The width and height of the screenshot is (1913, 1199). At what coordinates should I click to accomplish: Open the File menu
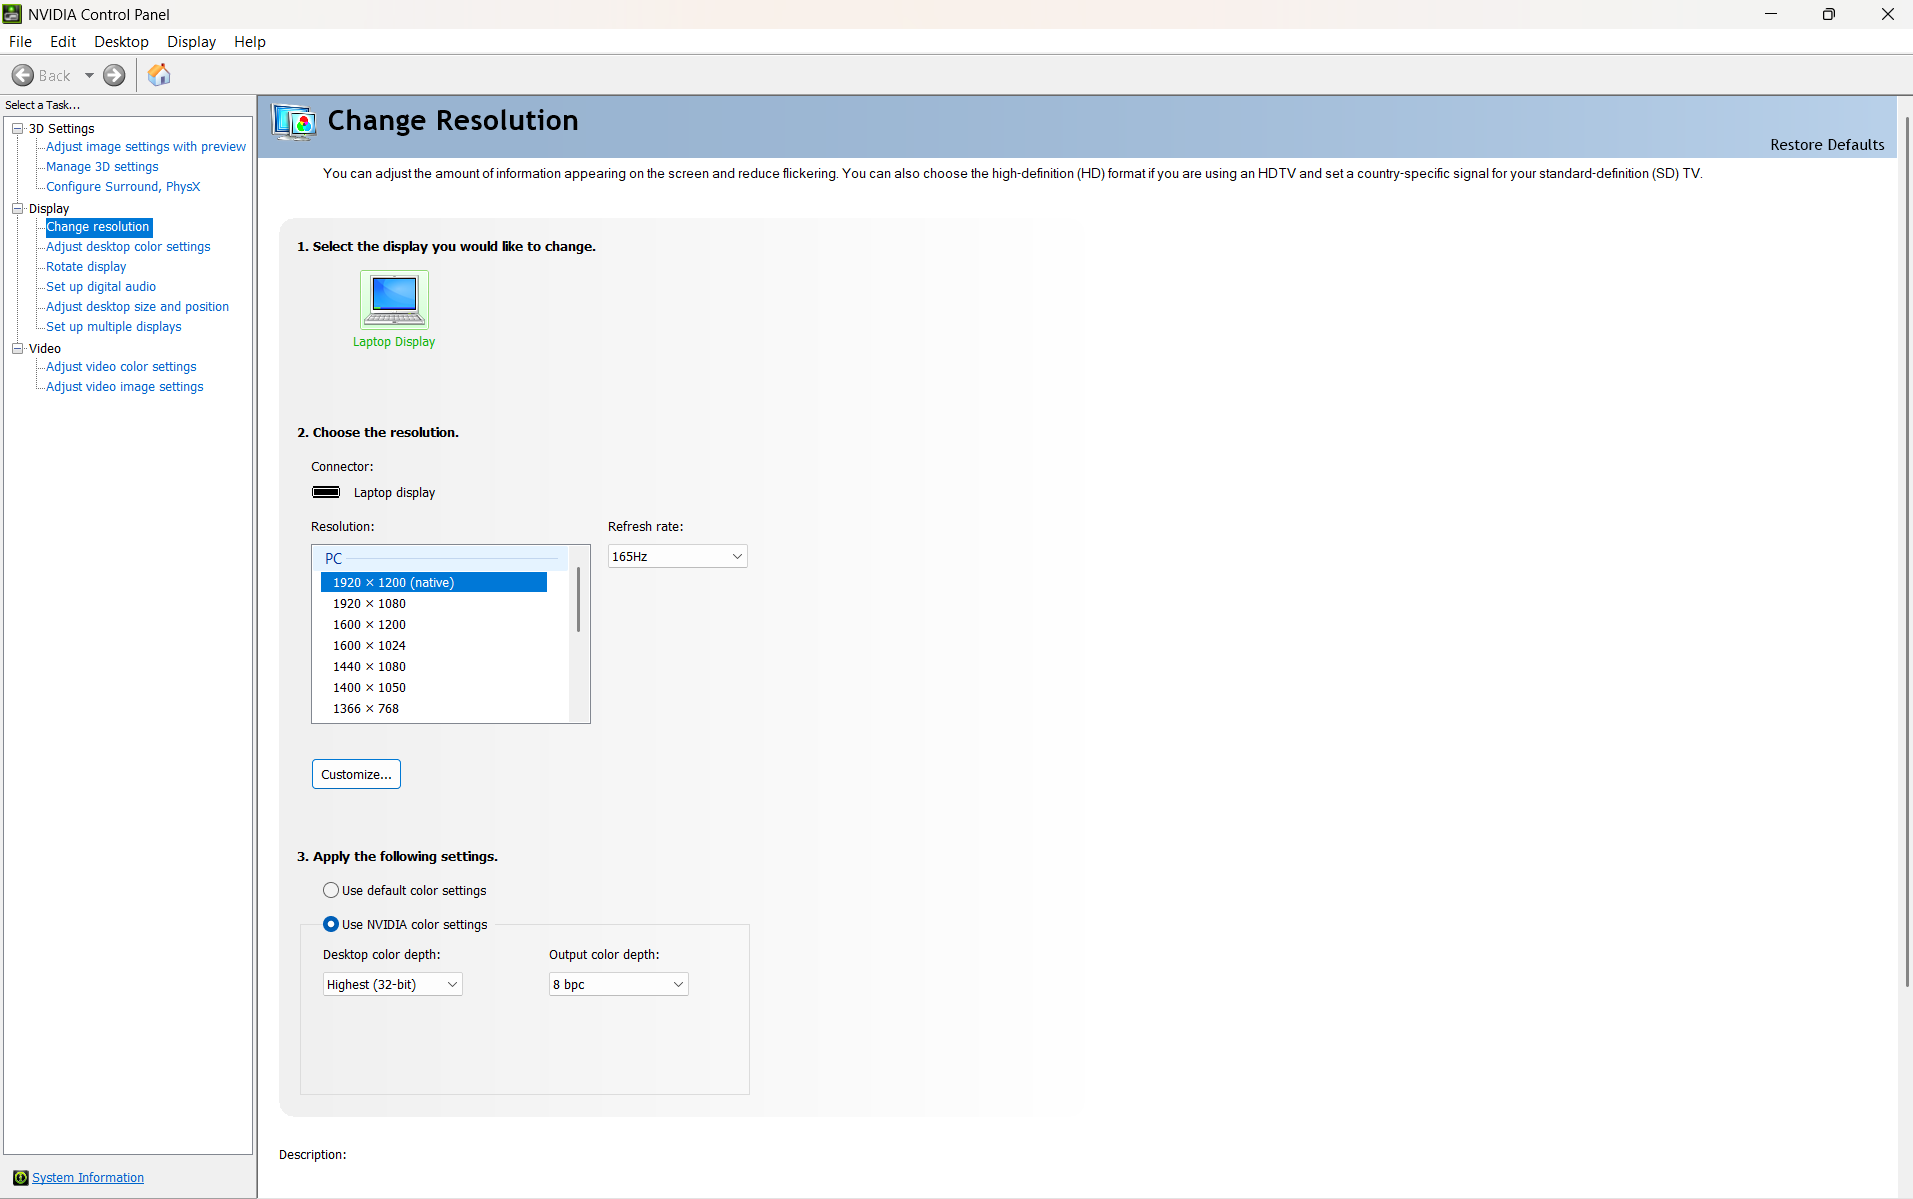20,41
